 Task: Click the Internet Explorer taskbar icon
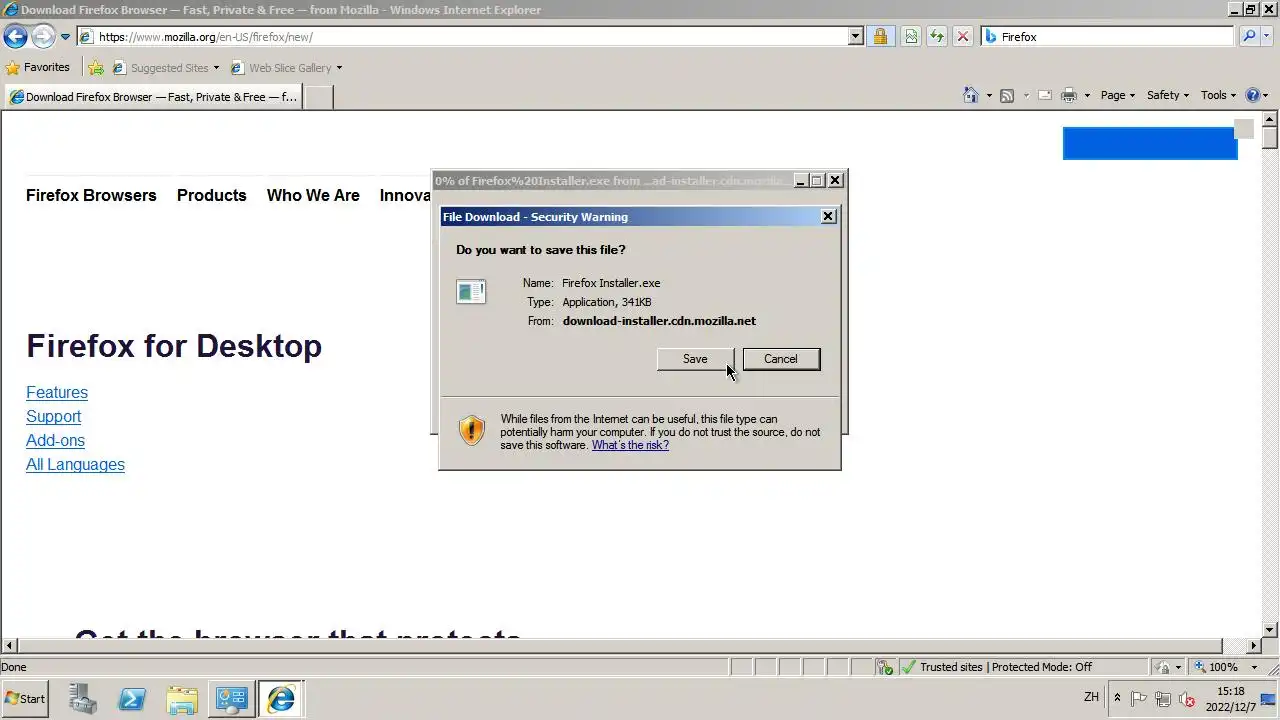(x=281, y=699)
